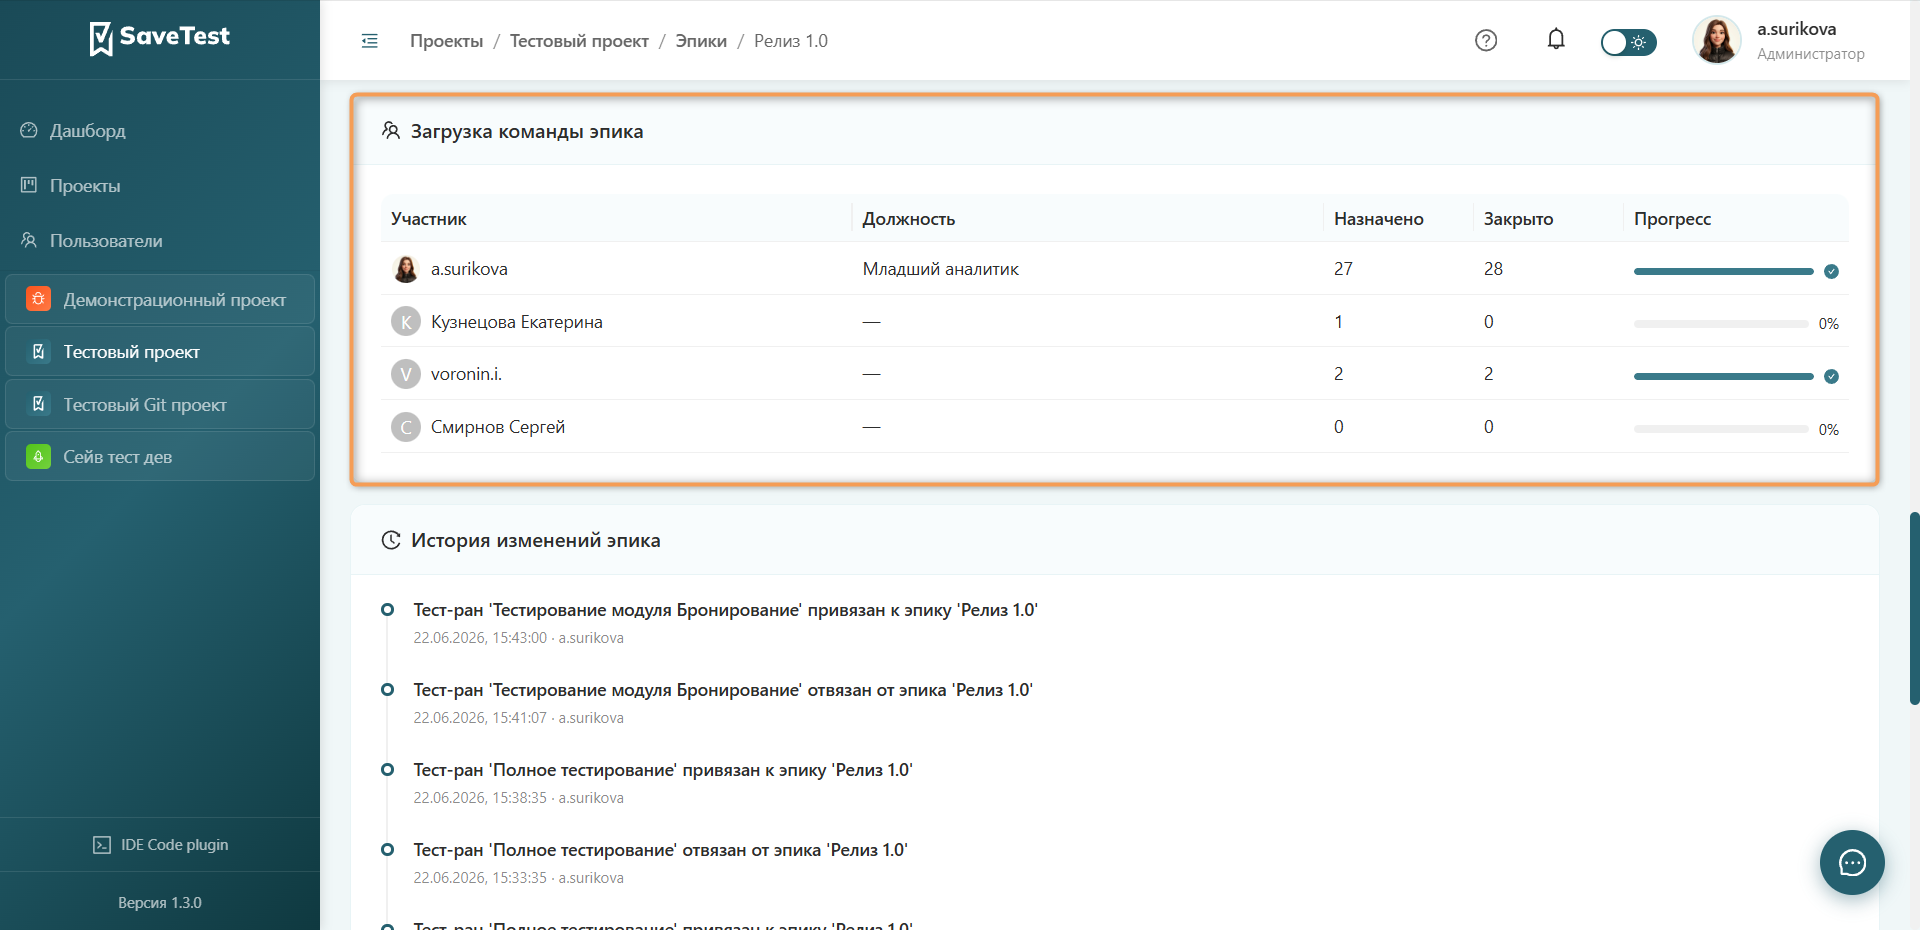Click green Сейв тест дев icon

click(x=38, y=457)
